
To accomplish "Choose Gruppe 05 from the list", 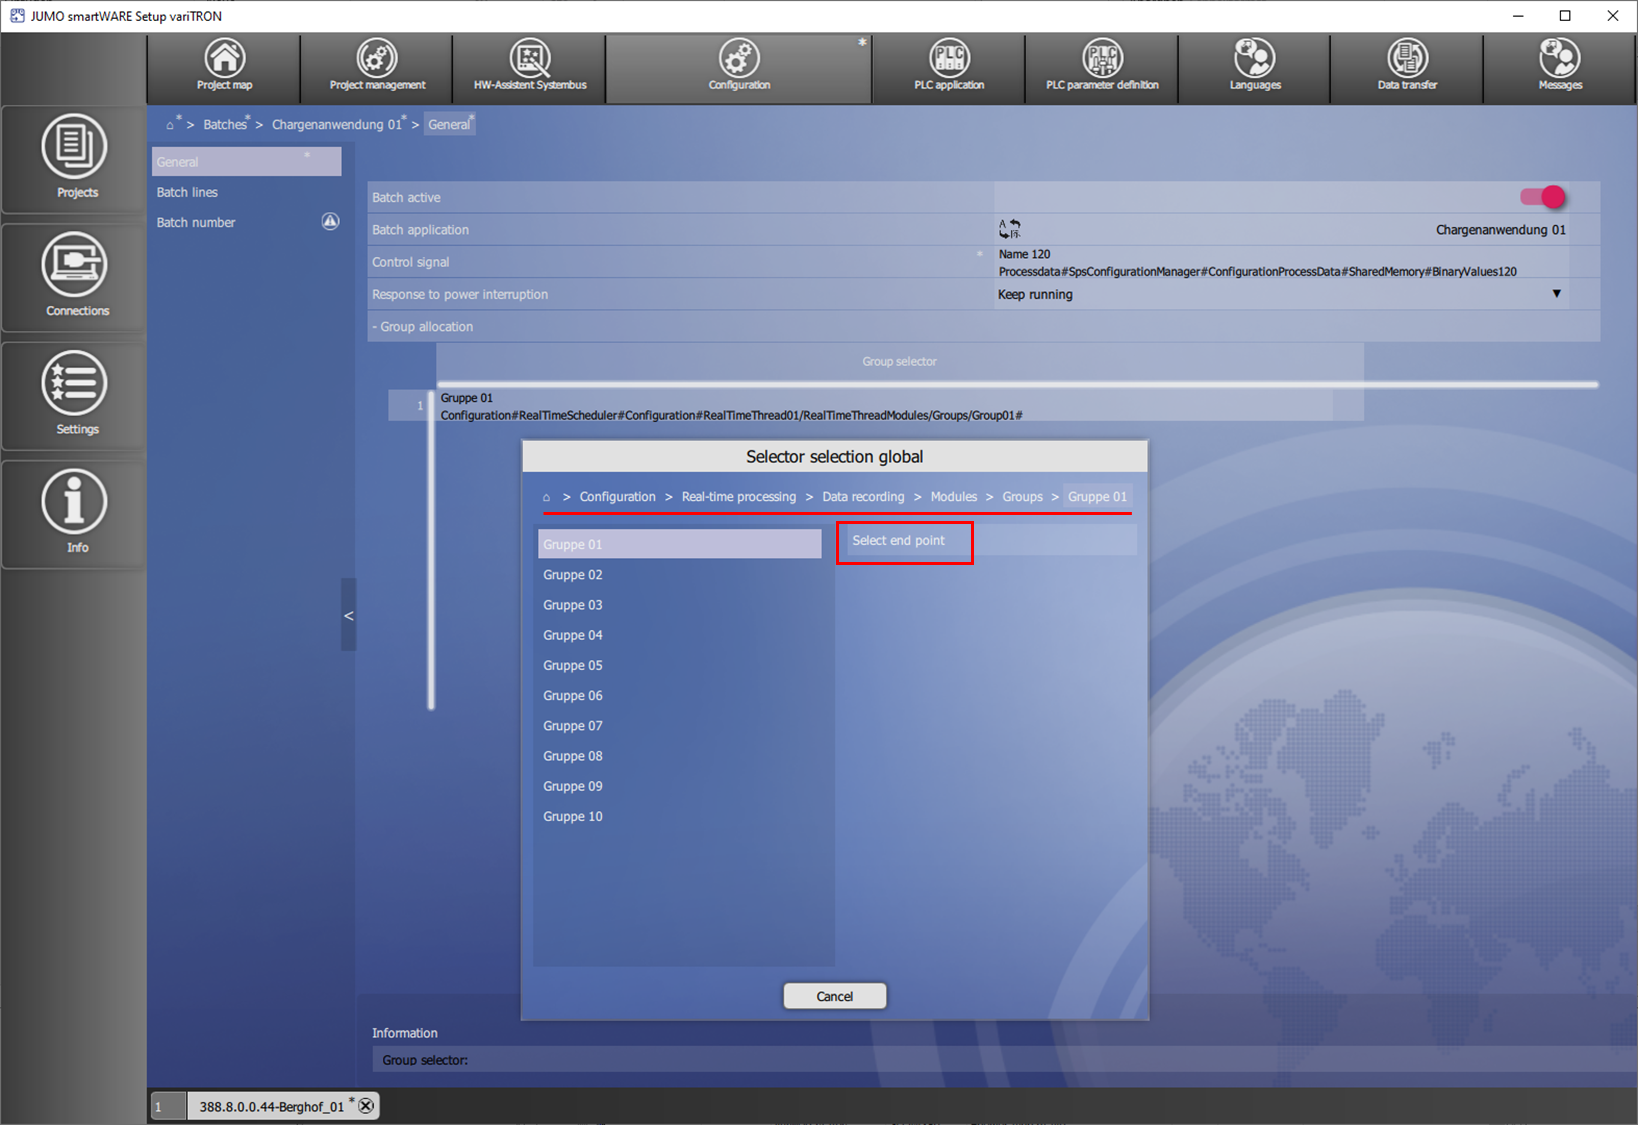I will click(573, 666).
